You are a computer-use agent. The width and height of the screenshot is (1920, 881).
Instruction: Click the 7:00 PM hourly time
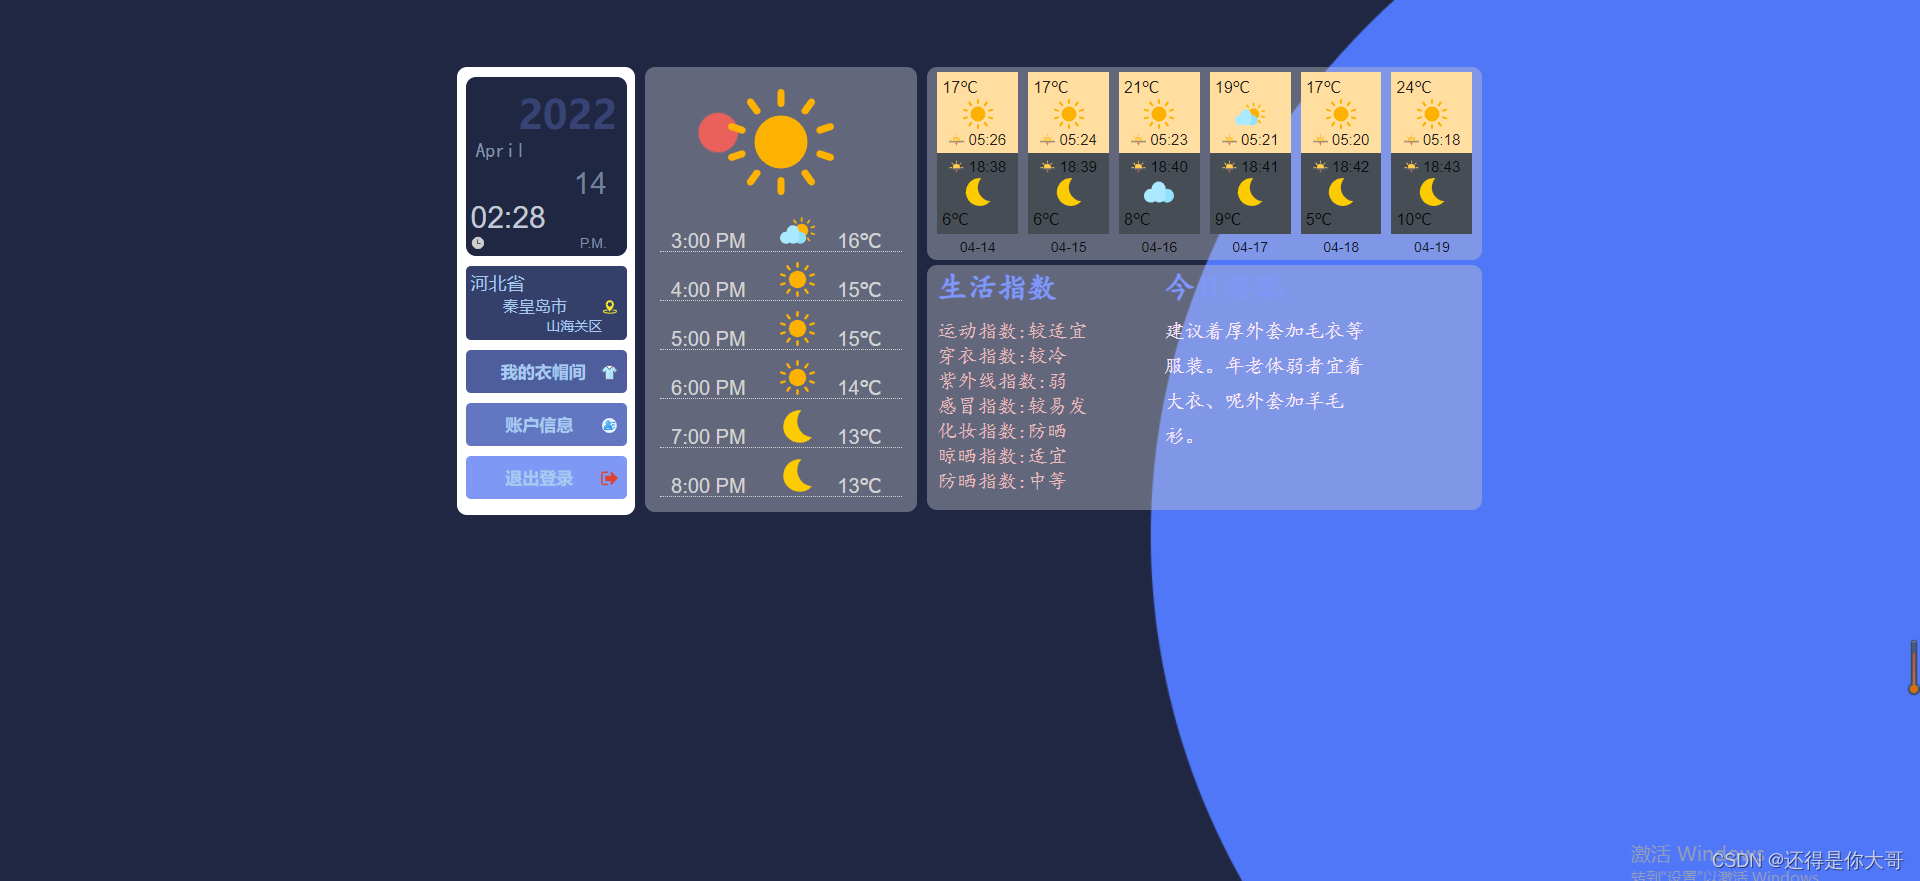[708, 437]
